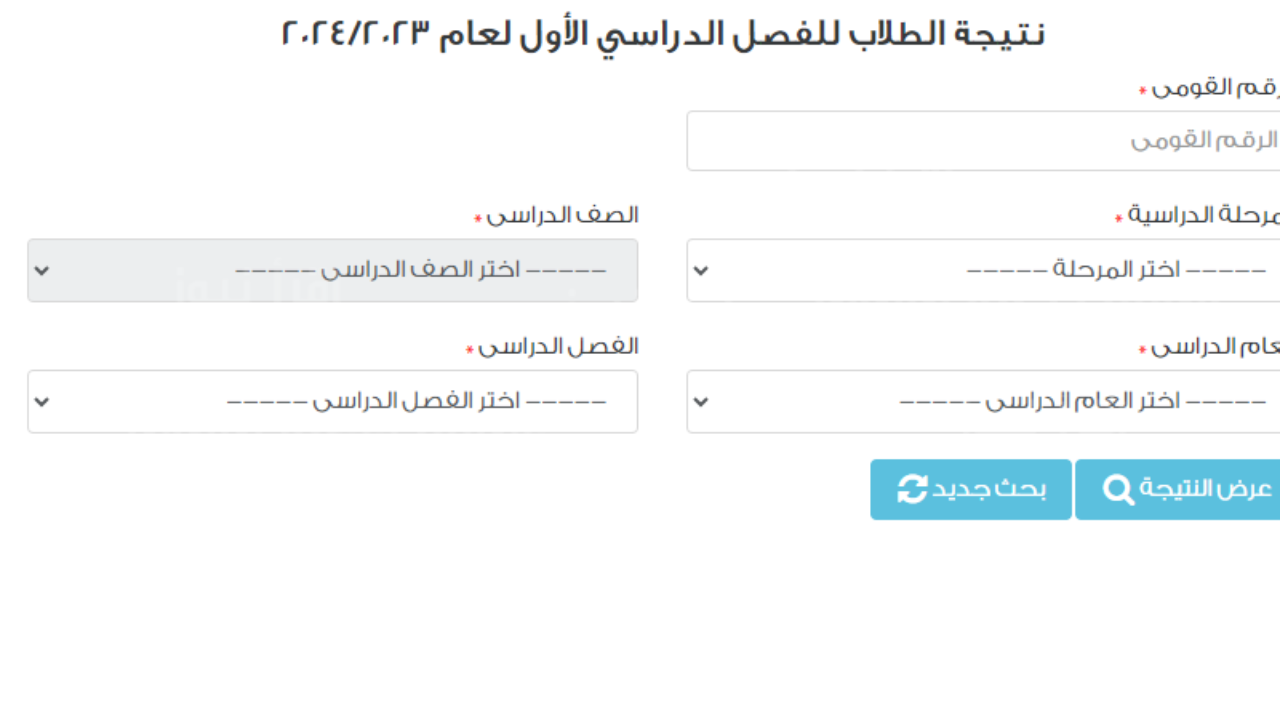The width and height of the screenshot is (1280, 720).
Task: Click the red asterisk beside الصف الدراسى
Action: (478, 219)
